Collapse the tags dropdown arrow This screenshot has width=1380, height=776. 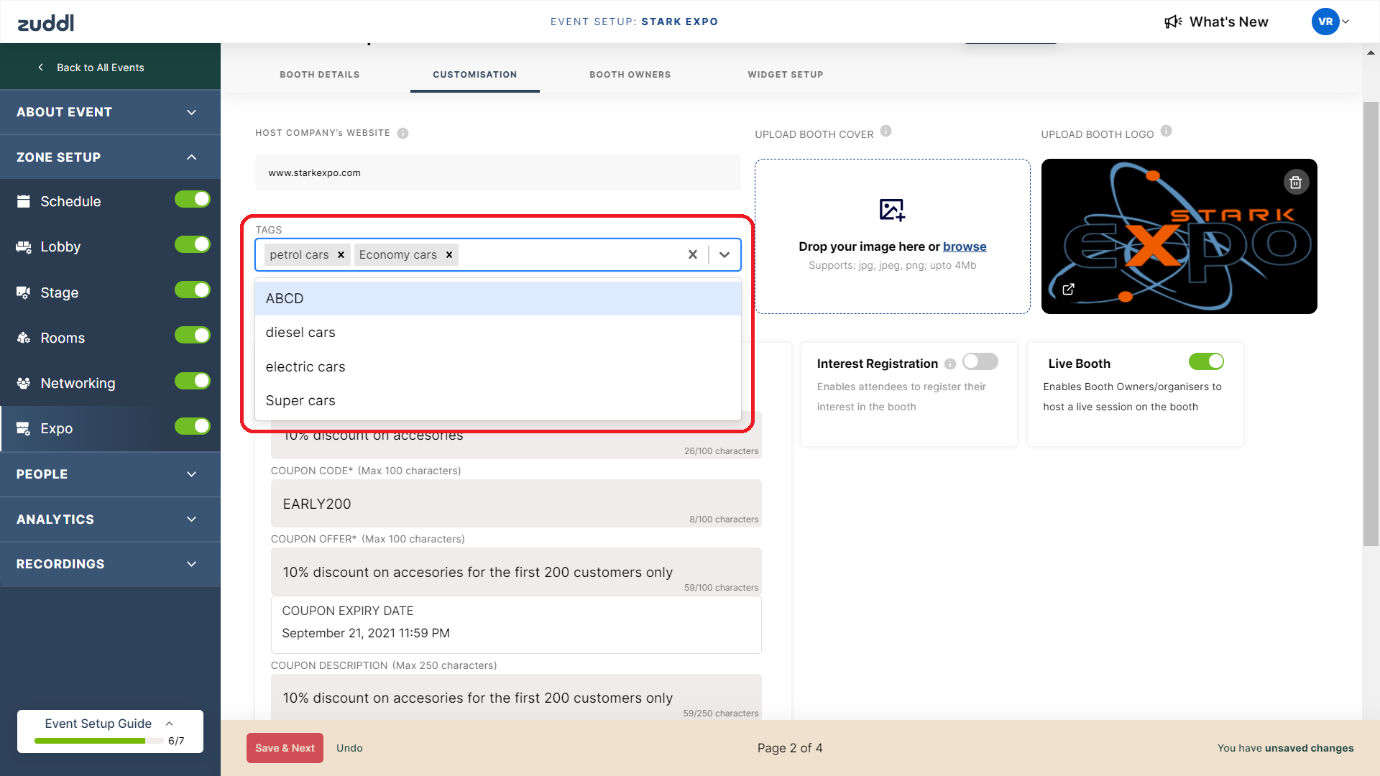coord(725,255)
